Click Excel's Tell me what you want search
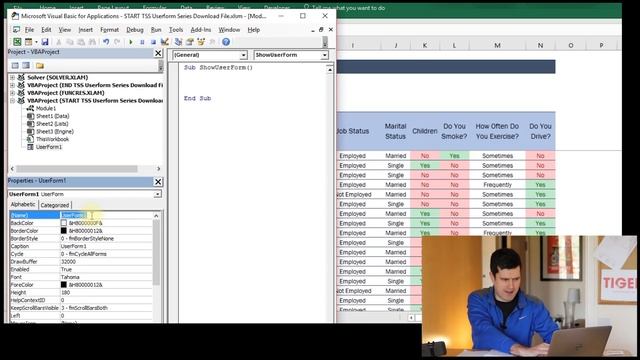This screenshot has height=360, width=640. coord(348,8)
